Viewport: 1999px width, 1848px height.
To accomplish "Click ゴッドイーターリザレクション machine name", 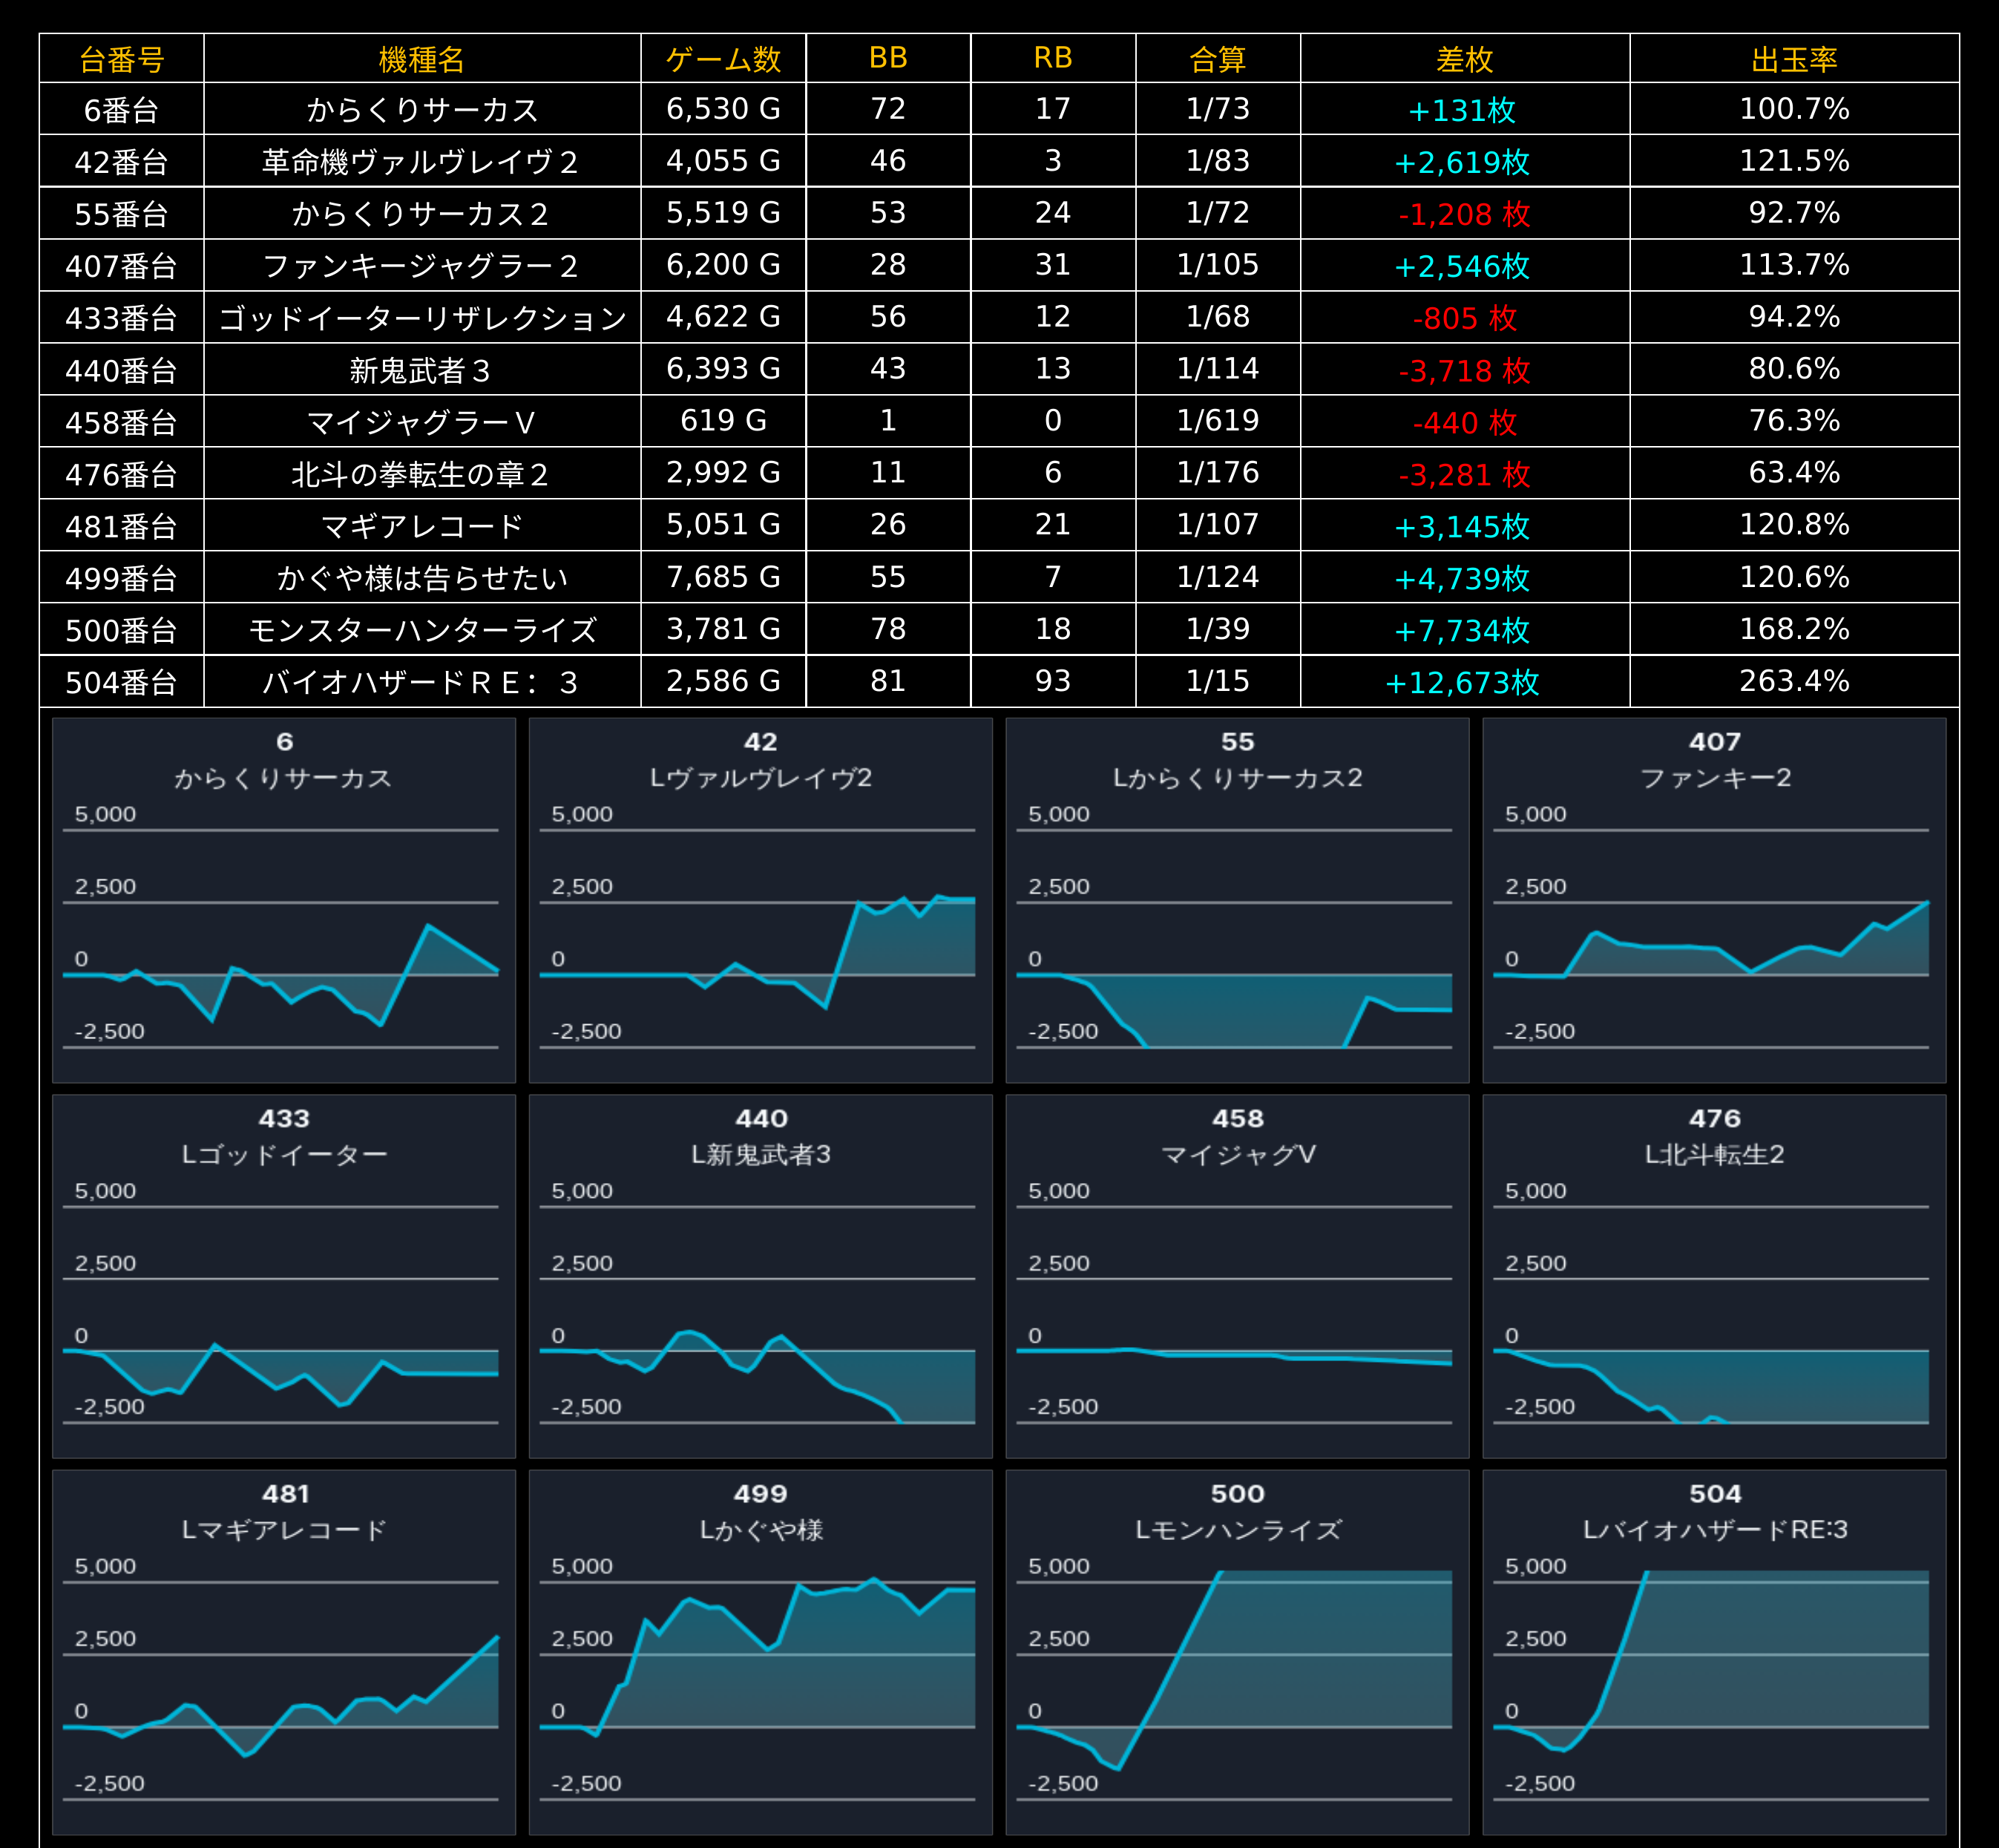I will tap(422, 317).
